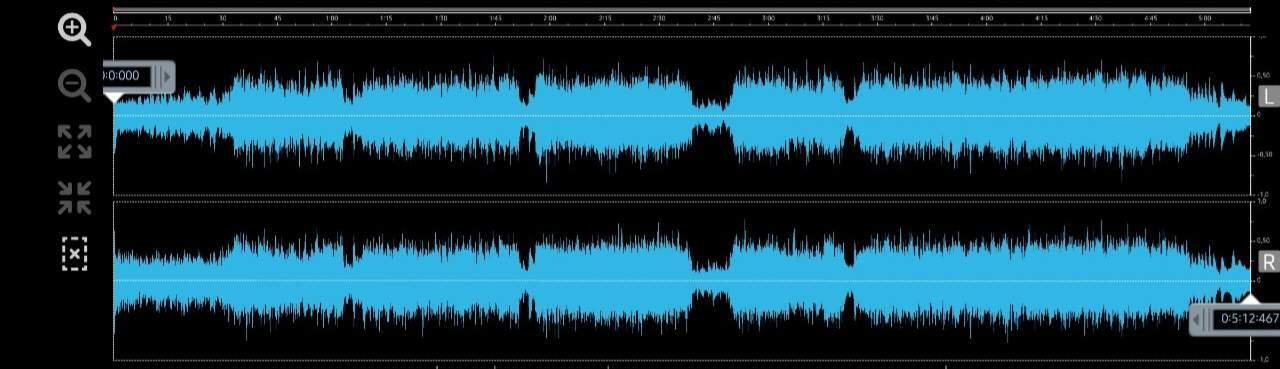Jump to 2:45 on the timeline ruler
Image resolution: width=1280 pixels, height=369 pixels.
[714, 18]
